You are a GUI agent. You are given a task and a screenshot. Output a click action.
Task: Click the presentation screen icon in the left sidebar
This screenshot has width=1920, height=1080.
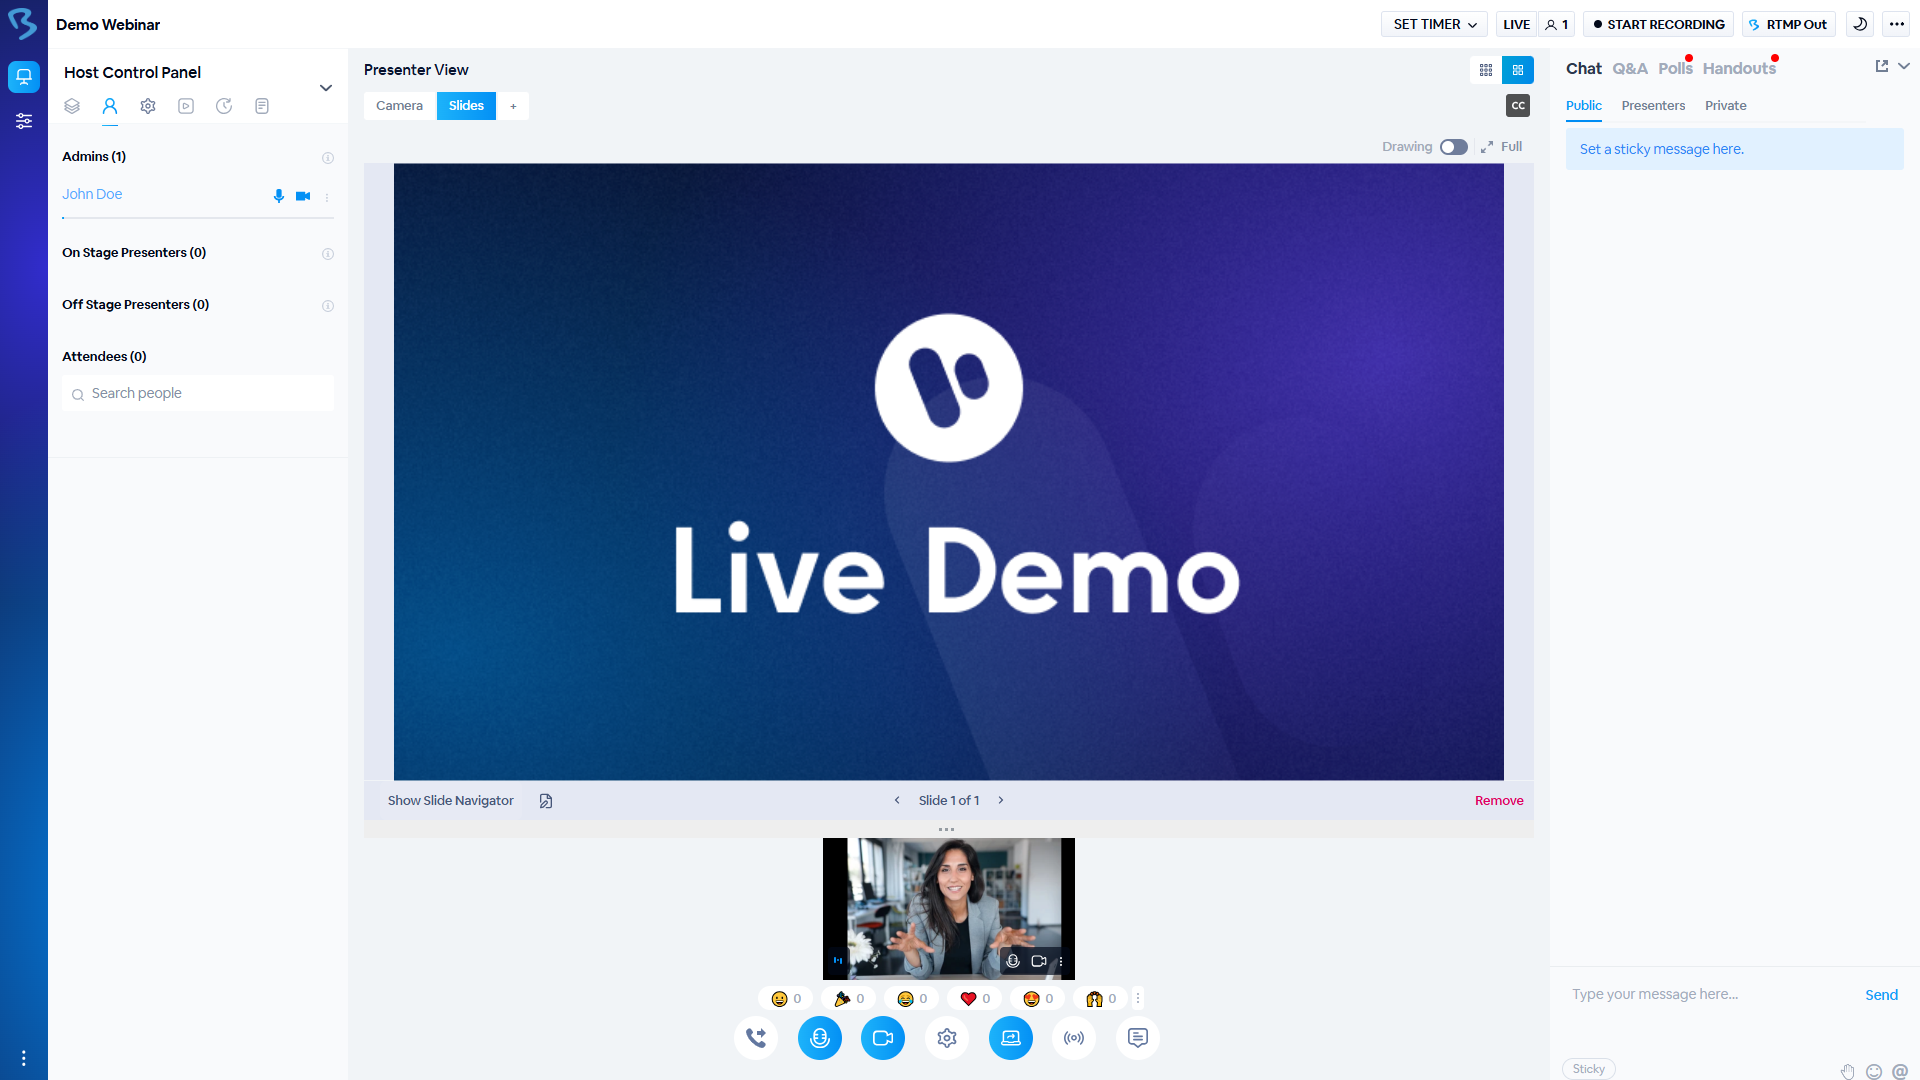point(24,76)
